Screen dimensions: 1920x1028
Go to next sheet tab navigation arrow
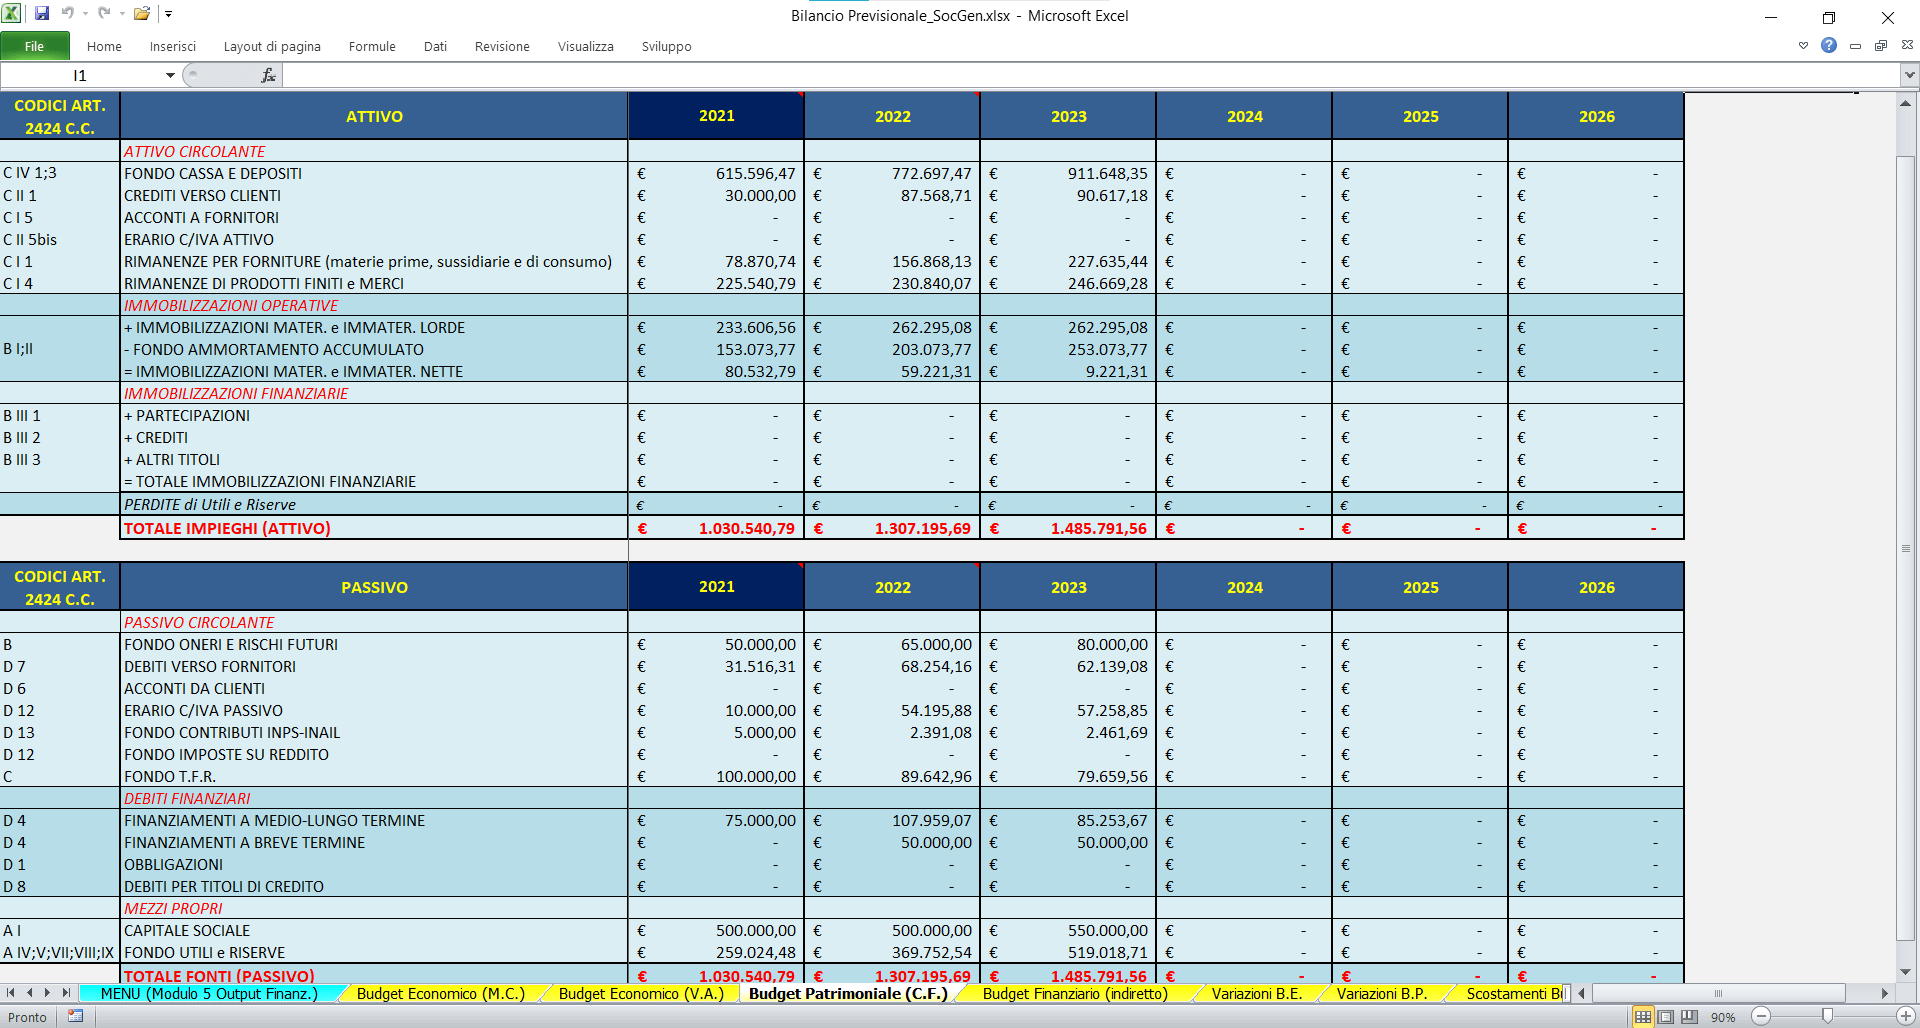point(47,993)
